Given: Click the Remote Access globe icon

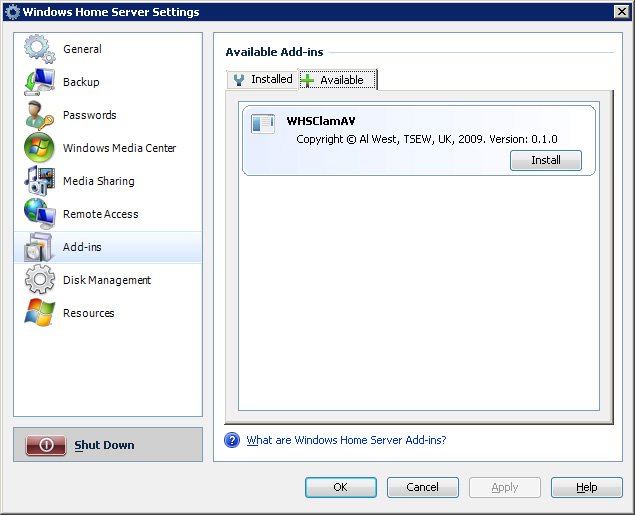Looking at the screenshot, I should (39, 214).
